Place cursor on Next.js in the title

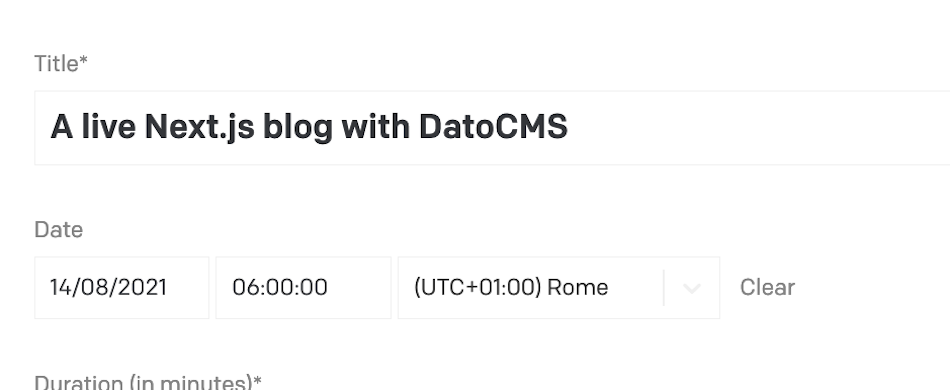tap(199, 128)
